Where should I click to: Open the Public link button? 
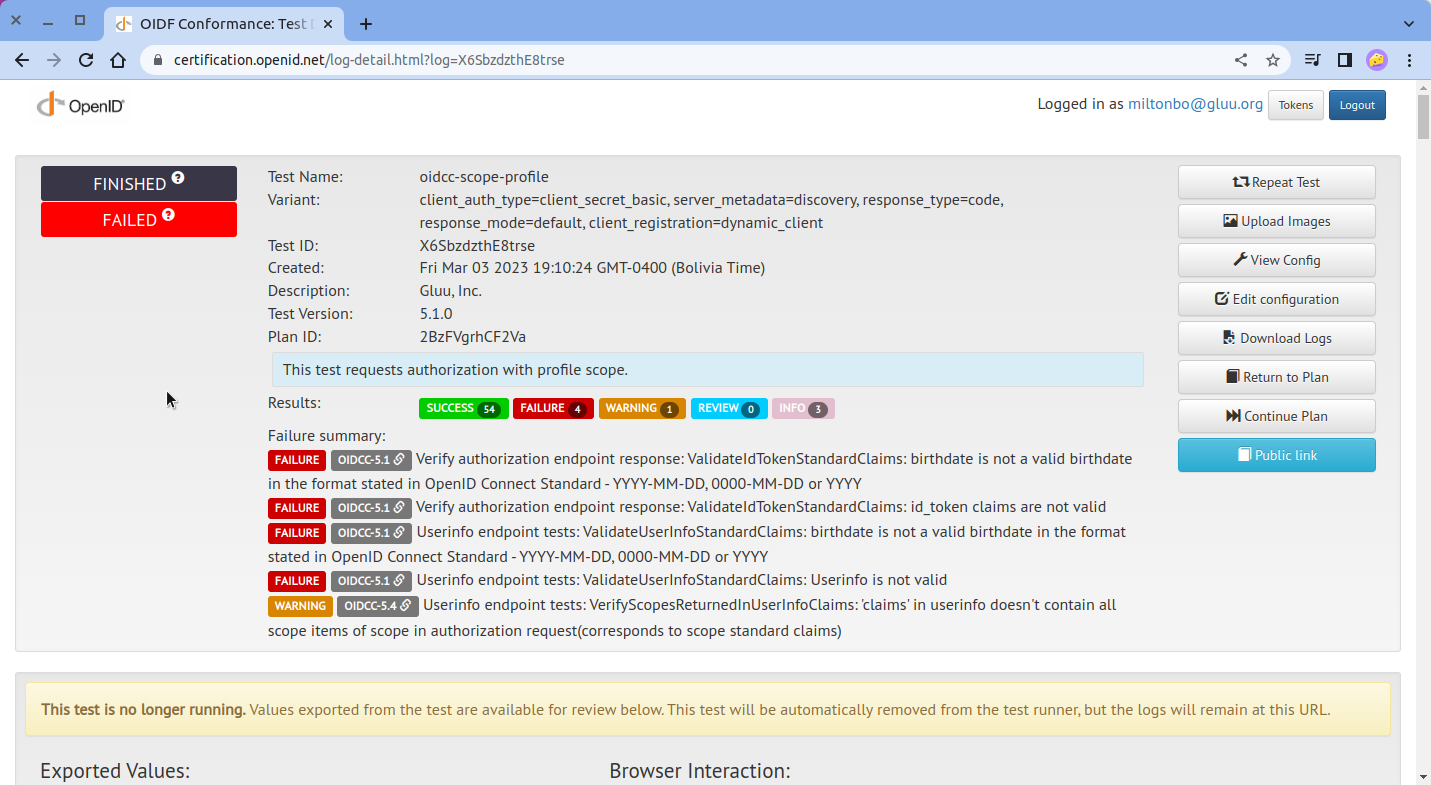coord(1276,455)
